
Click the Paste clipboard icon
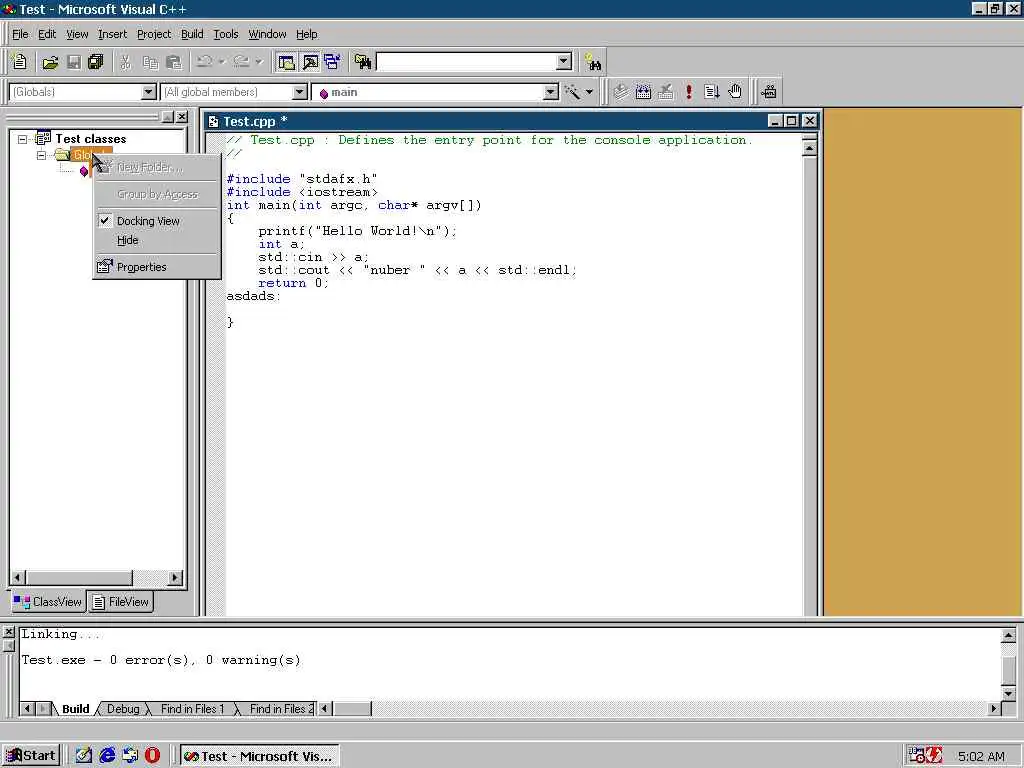click(174, 62)
